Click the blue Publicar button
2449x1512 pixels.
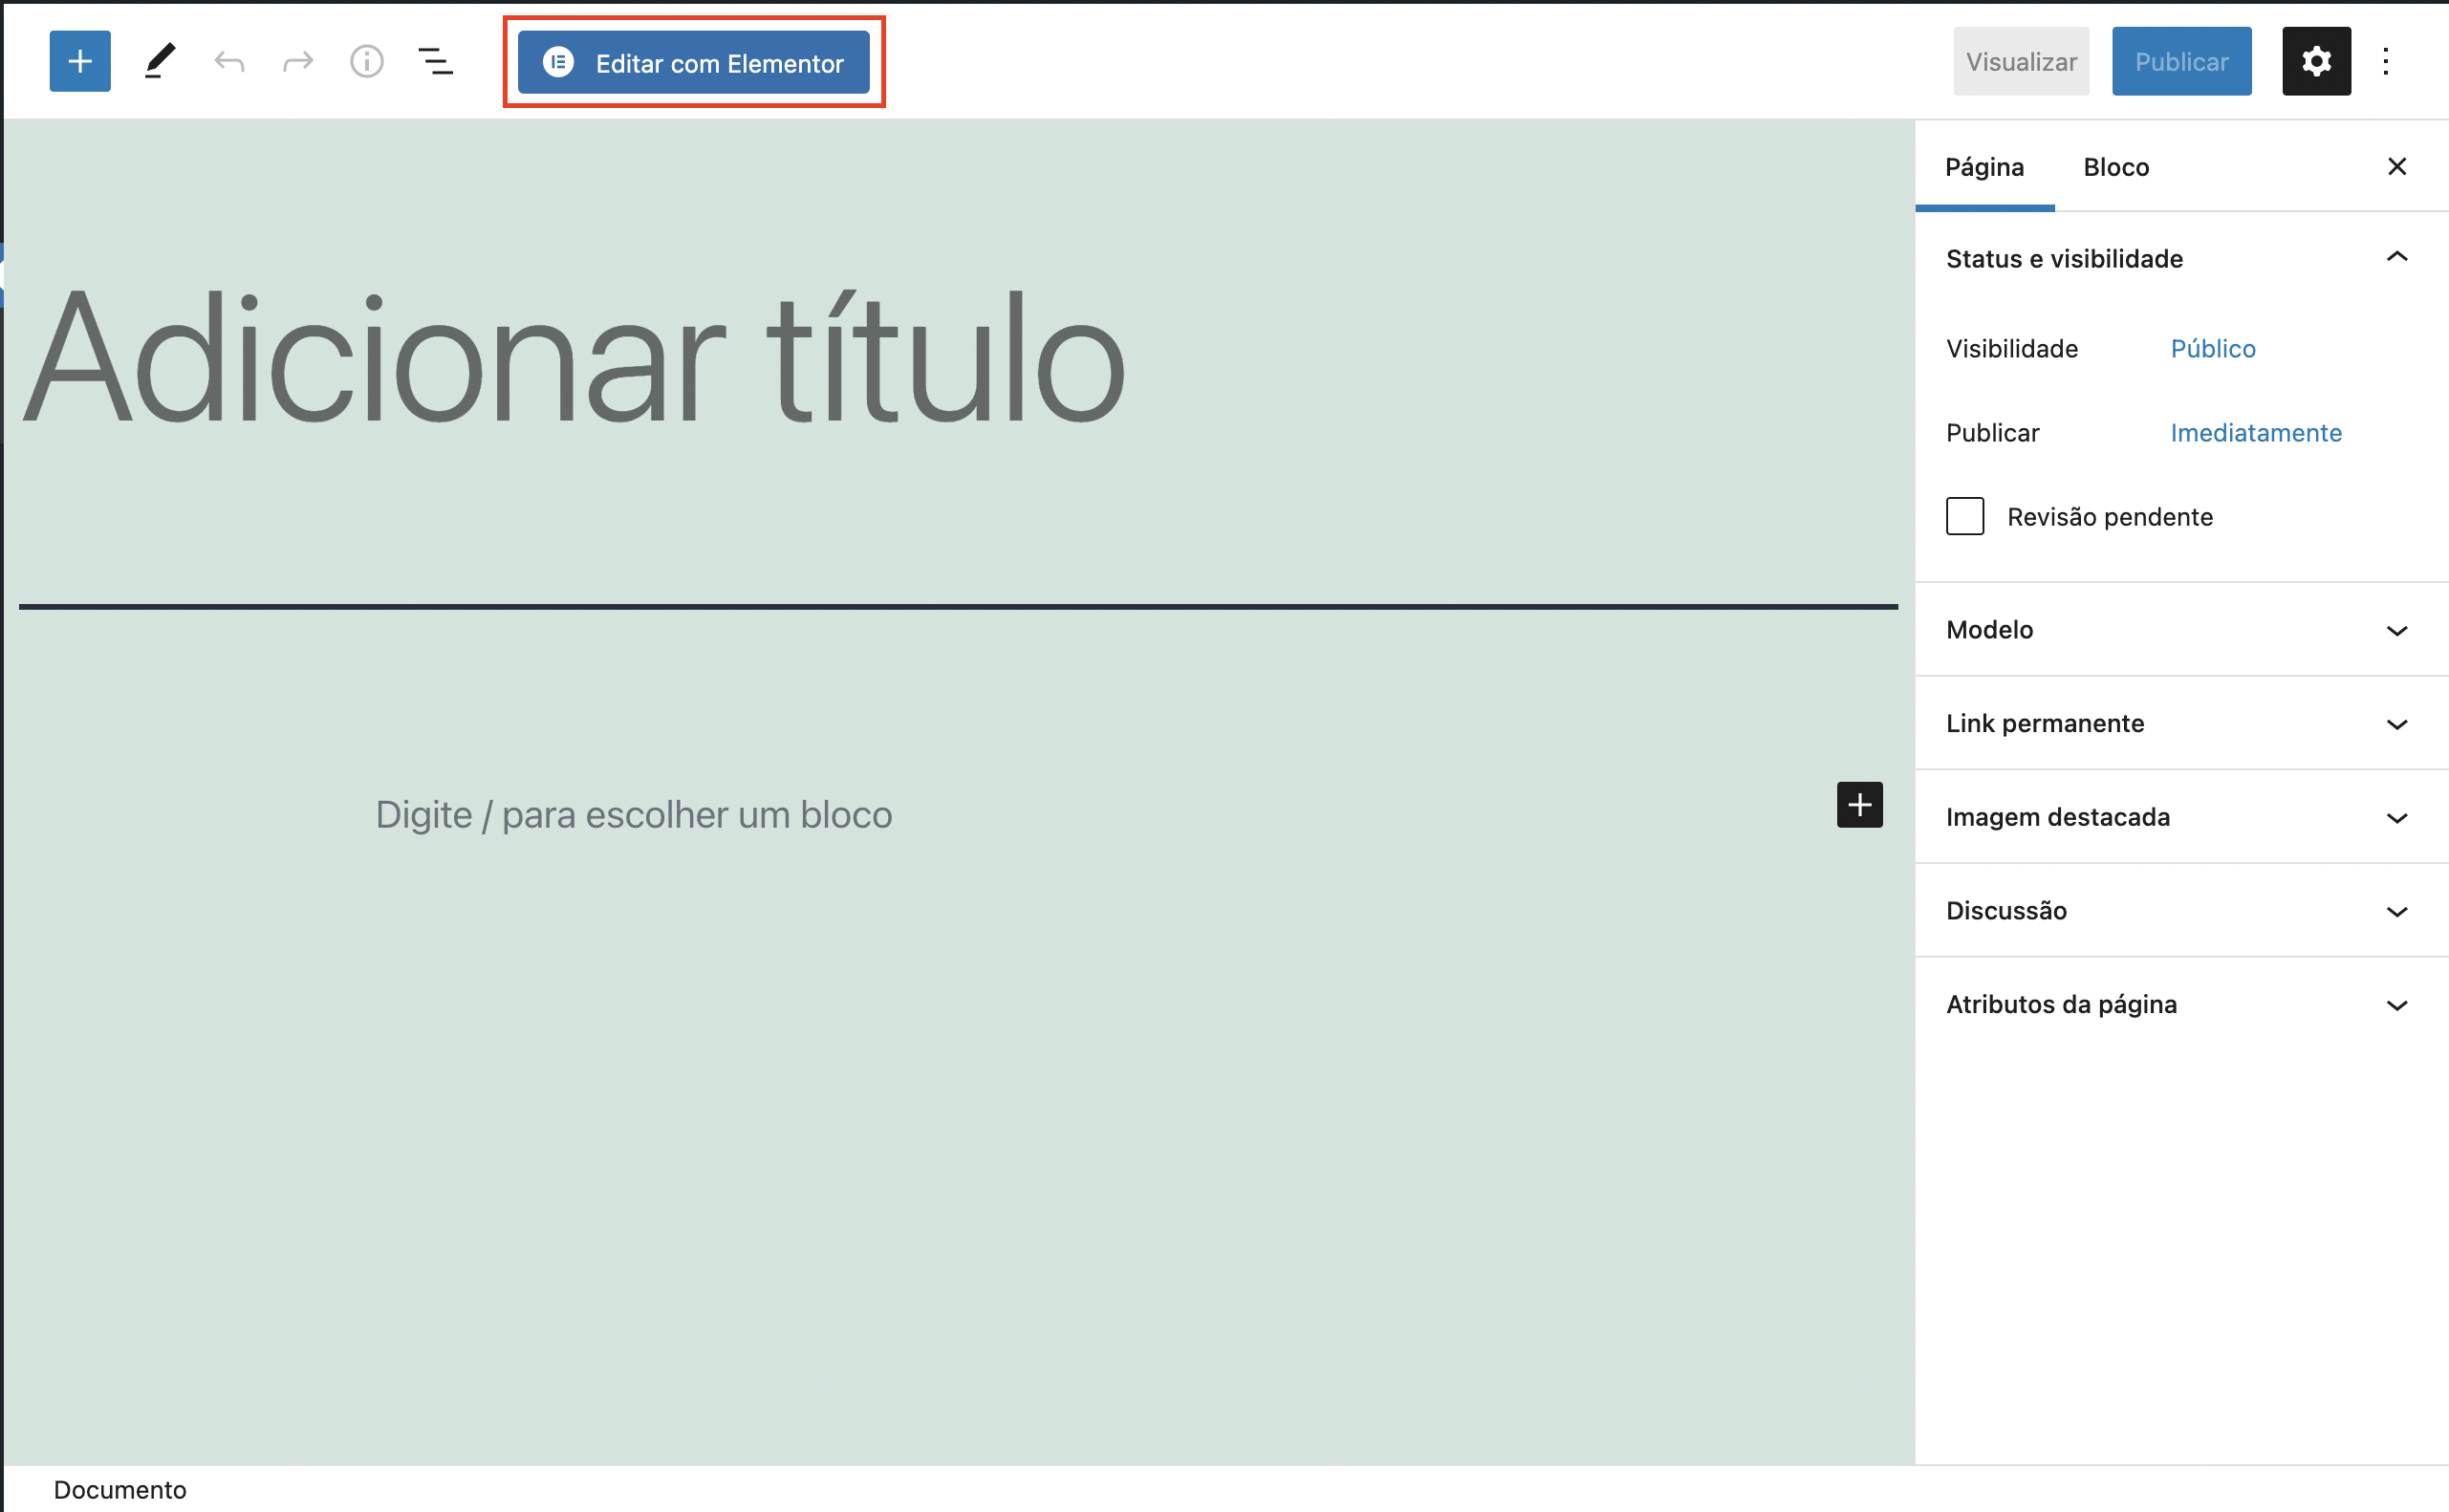[x=2181, y=62]
